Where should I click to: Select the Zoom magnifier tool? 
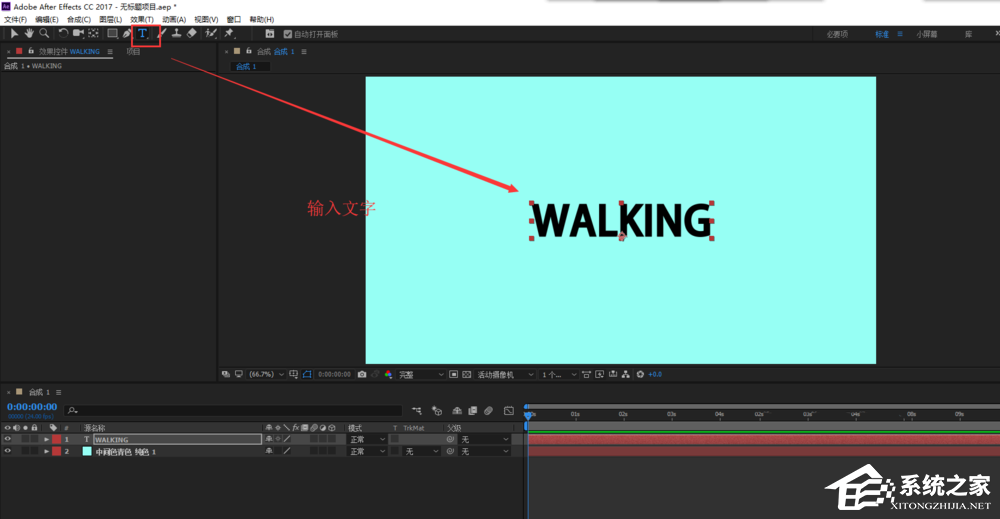tap(44, 33)
